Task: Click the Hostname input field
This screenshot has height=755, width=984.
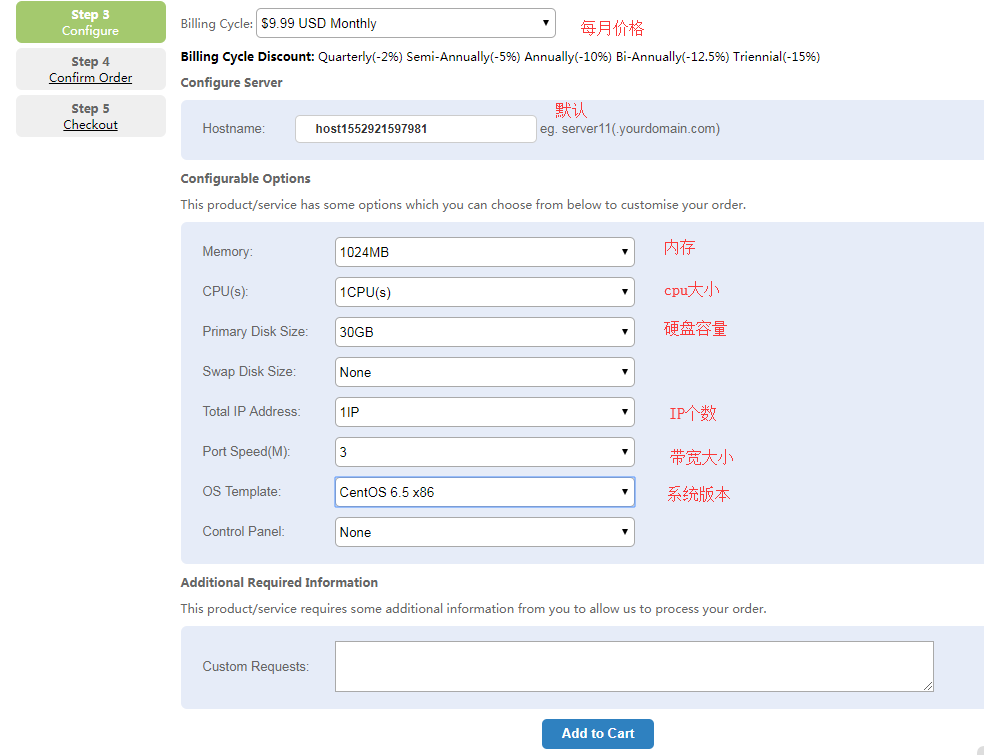Action: point(415,129)
